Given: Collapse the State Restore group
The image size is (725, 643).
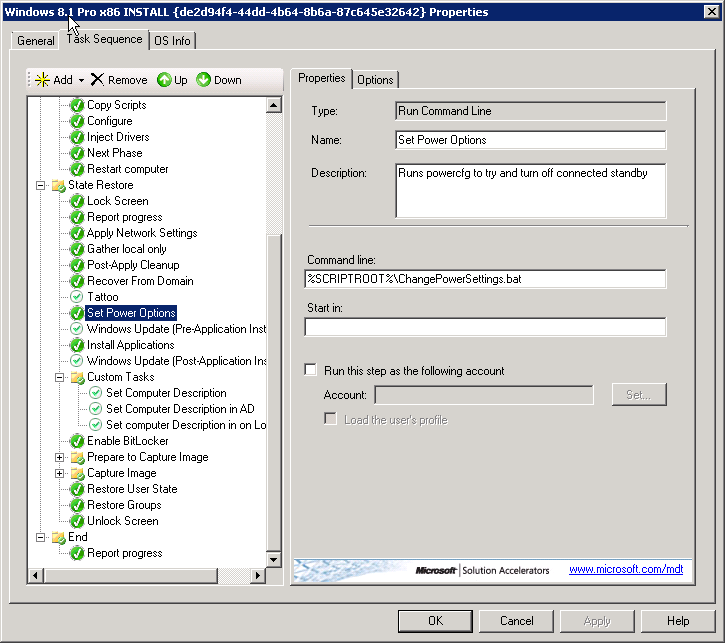Looking at the screenshot, I should pos(41,185).
